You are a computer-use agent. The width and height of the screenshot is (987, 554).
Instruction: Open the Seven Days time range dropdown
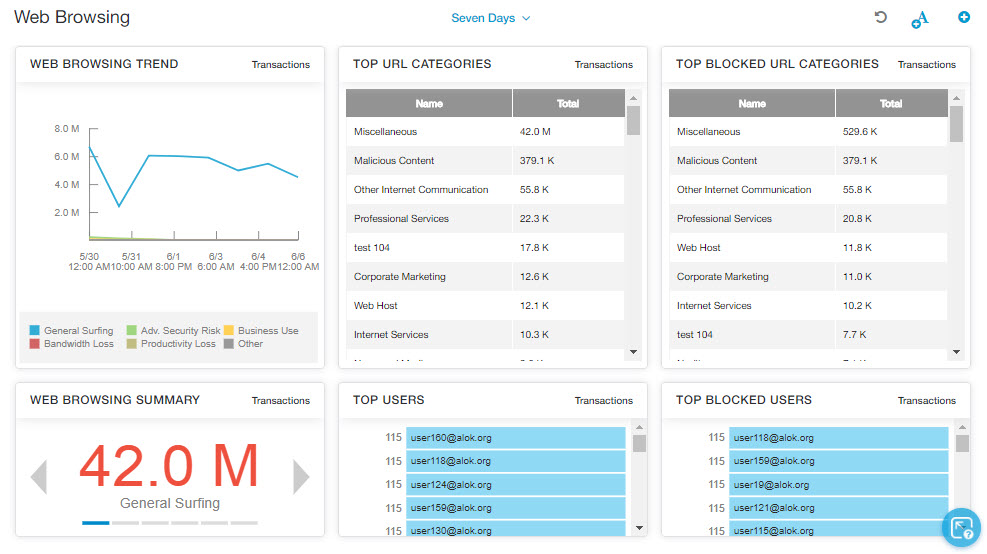[490, 18]
